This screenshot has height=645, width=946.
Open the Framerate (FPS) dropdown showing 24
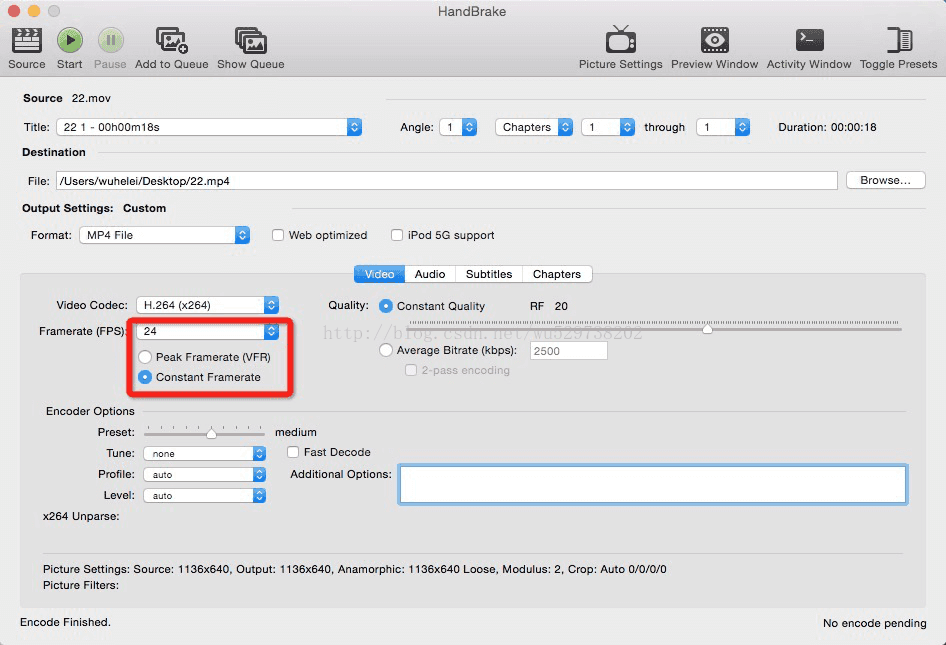pyautogui.click(x=208, y=331)
